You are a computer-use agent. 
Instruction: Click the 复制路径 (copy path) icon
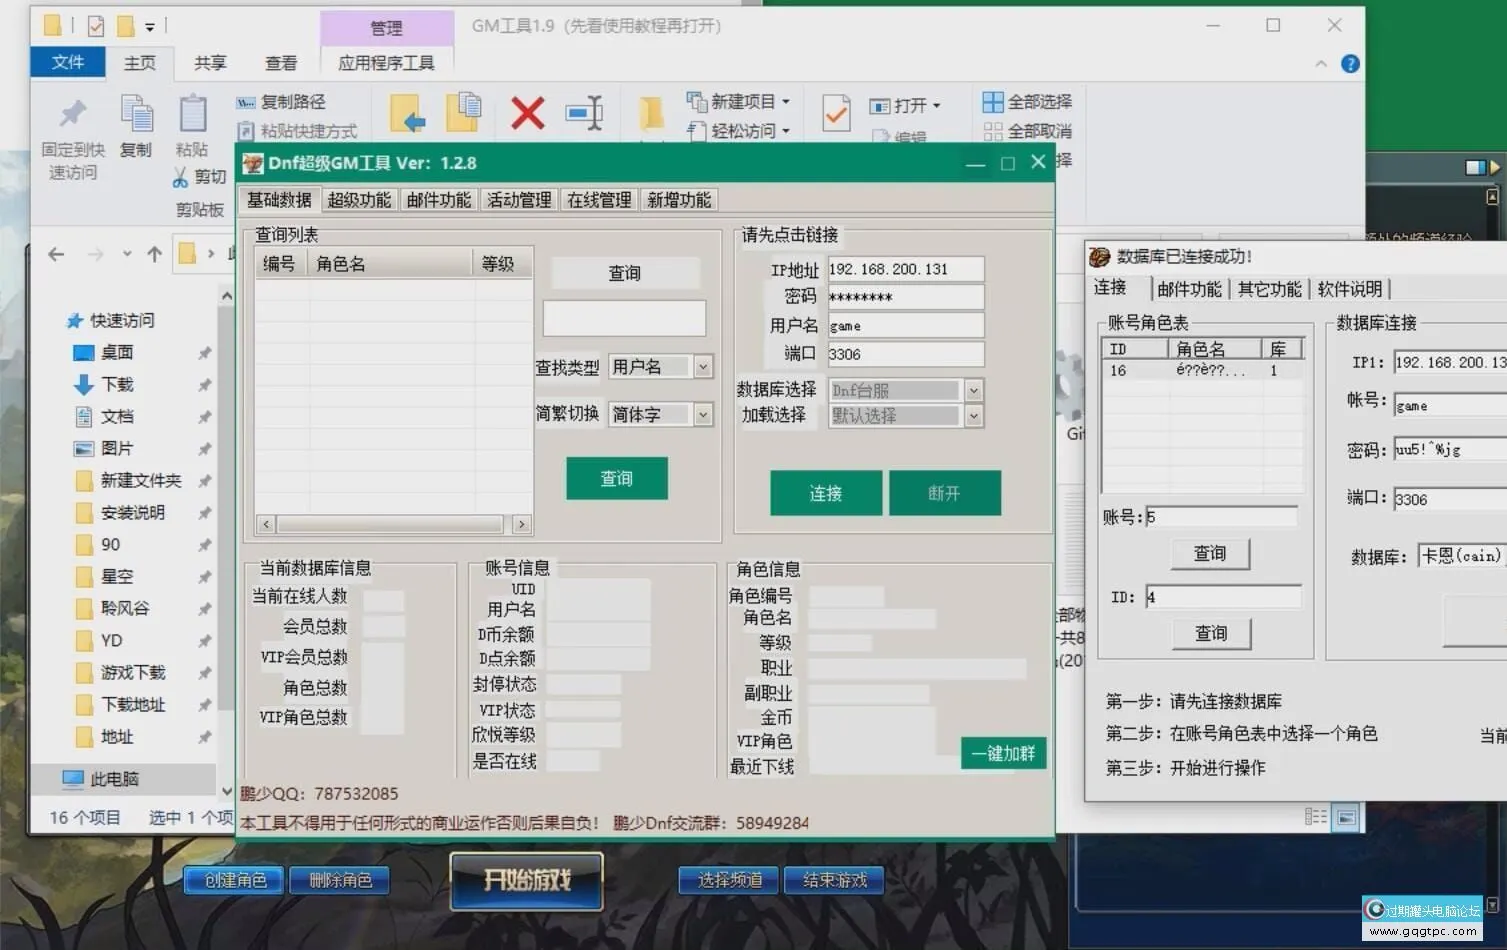pyautogui.click(x=245, y=102)
